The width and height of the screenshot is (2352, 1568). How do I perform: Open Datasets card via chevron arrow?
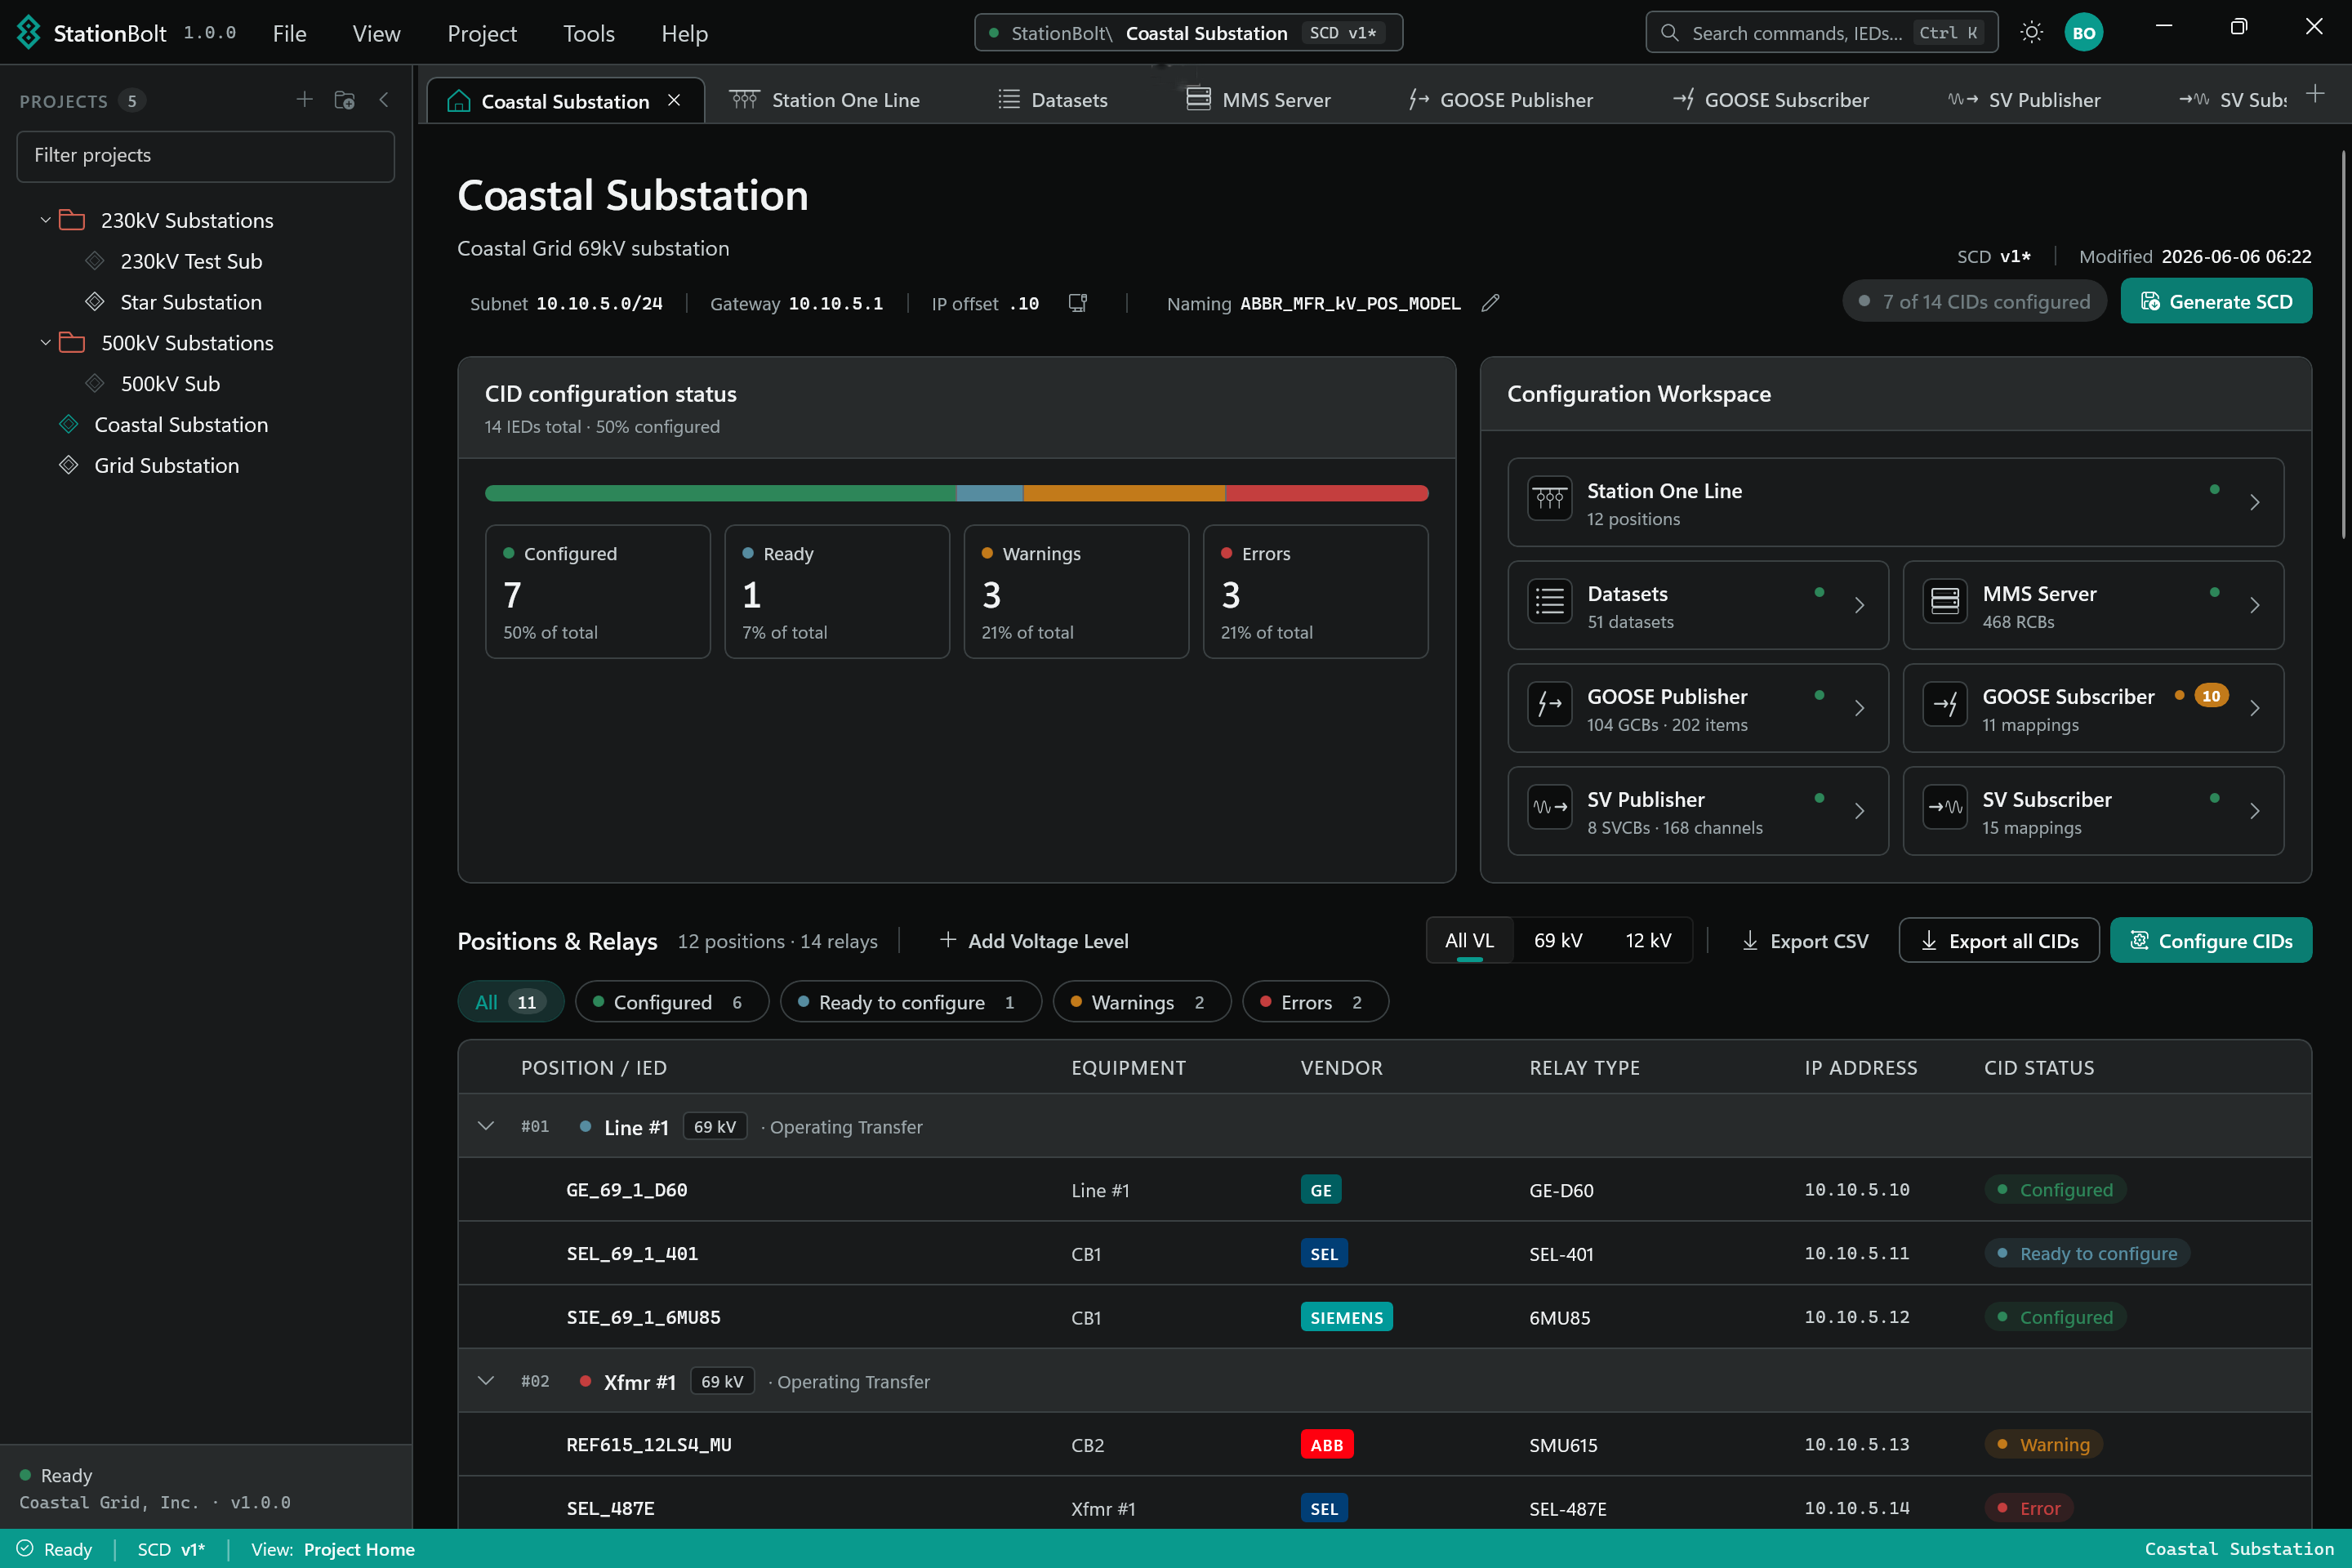(1859, 605)
